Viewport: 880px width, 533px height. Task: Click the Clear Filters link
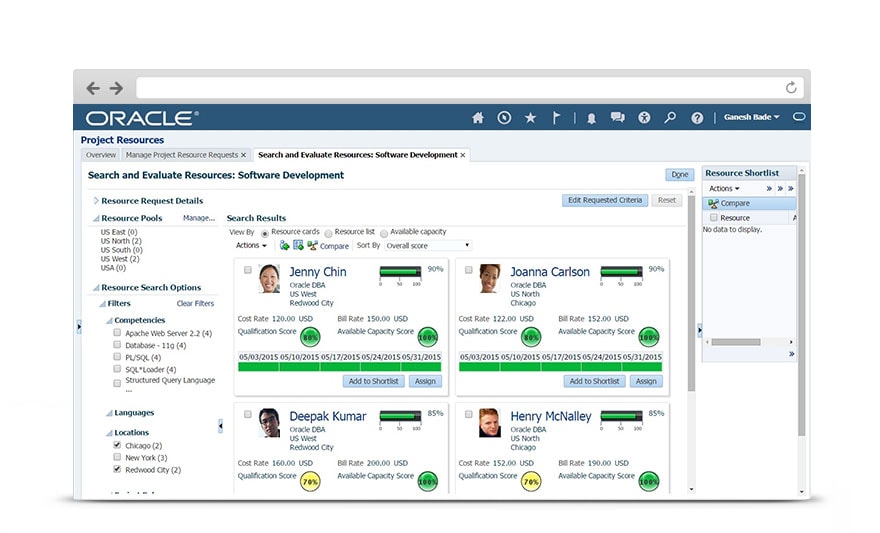[195, 304]
